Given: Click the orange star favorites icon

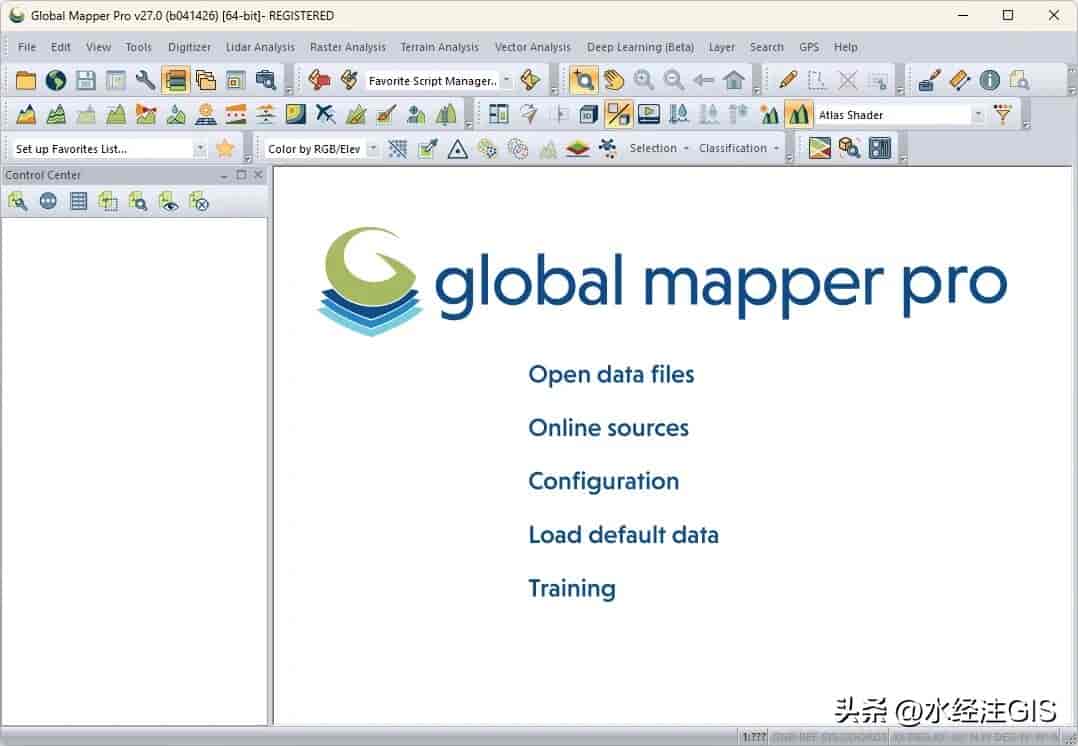Looking at the screenshot, I should [x=225, y=148].
